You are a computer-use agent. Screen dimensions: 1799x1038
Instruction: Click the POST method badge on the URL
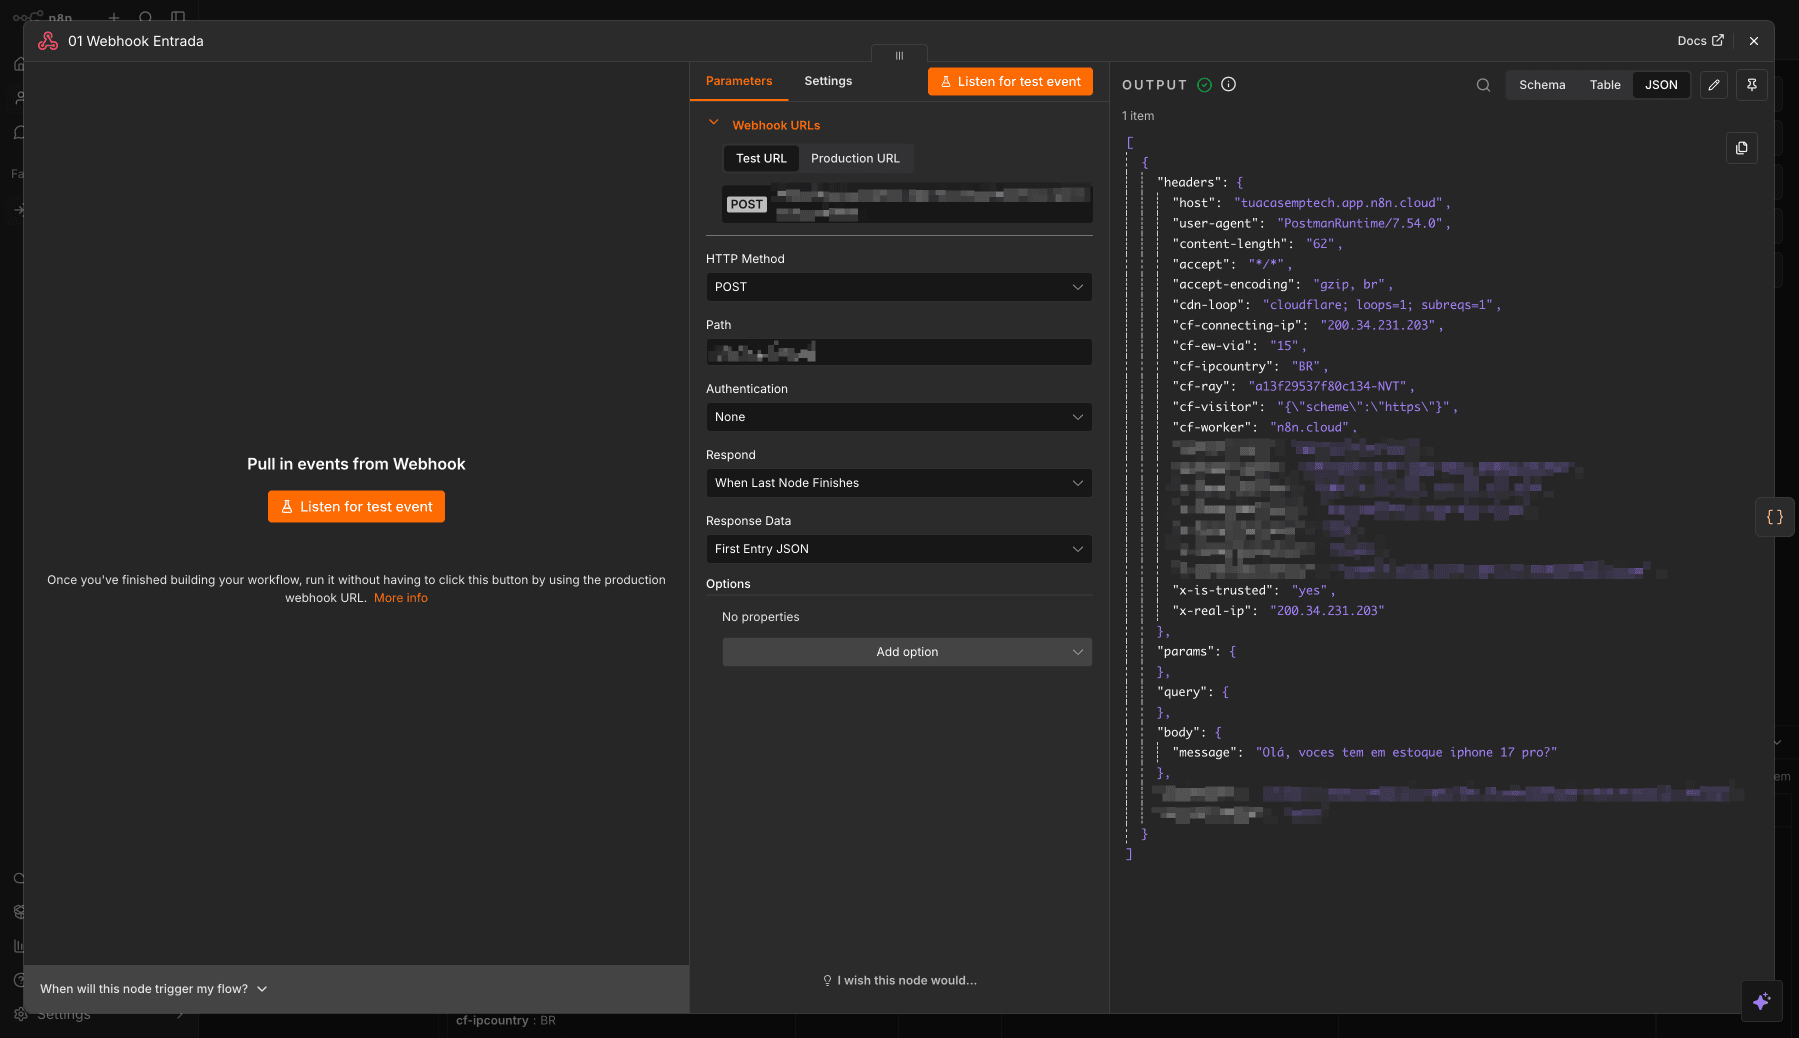tap(747, 204)
